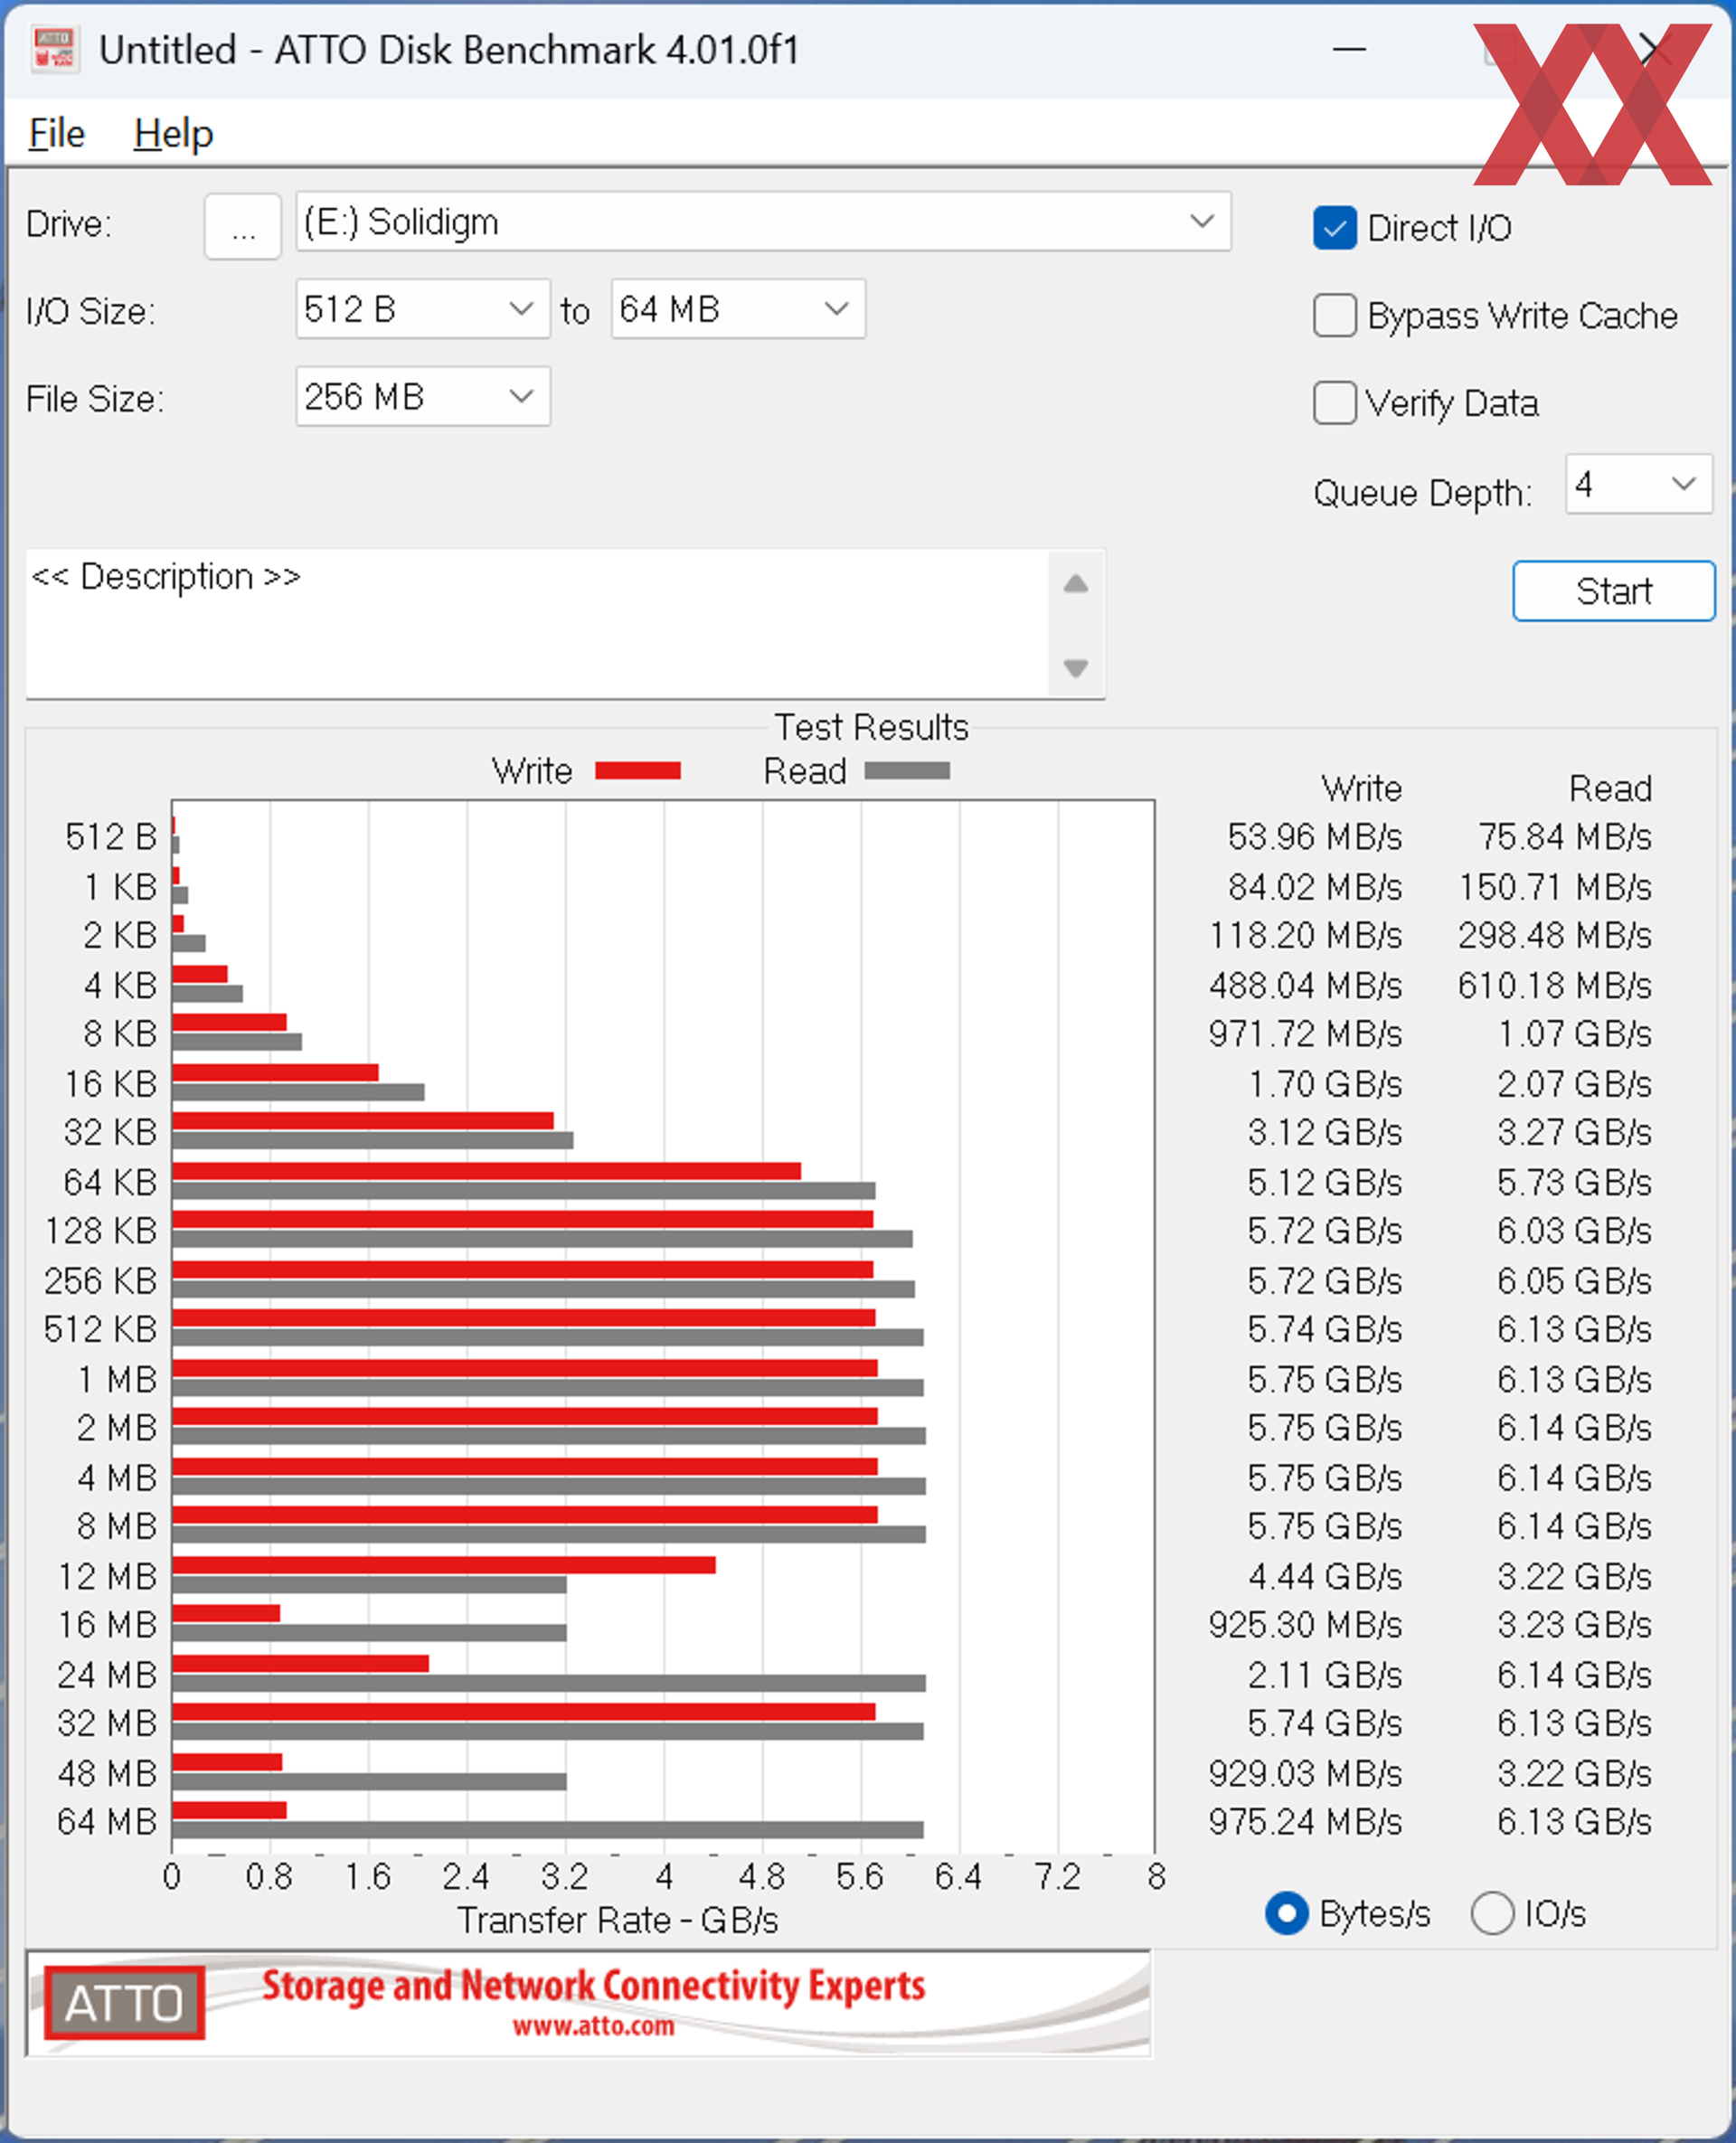Open the I/O Size minimum 512 B dropdown
The height and width of the screenshot is (2143, 1736).
(423, 309)
